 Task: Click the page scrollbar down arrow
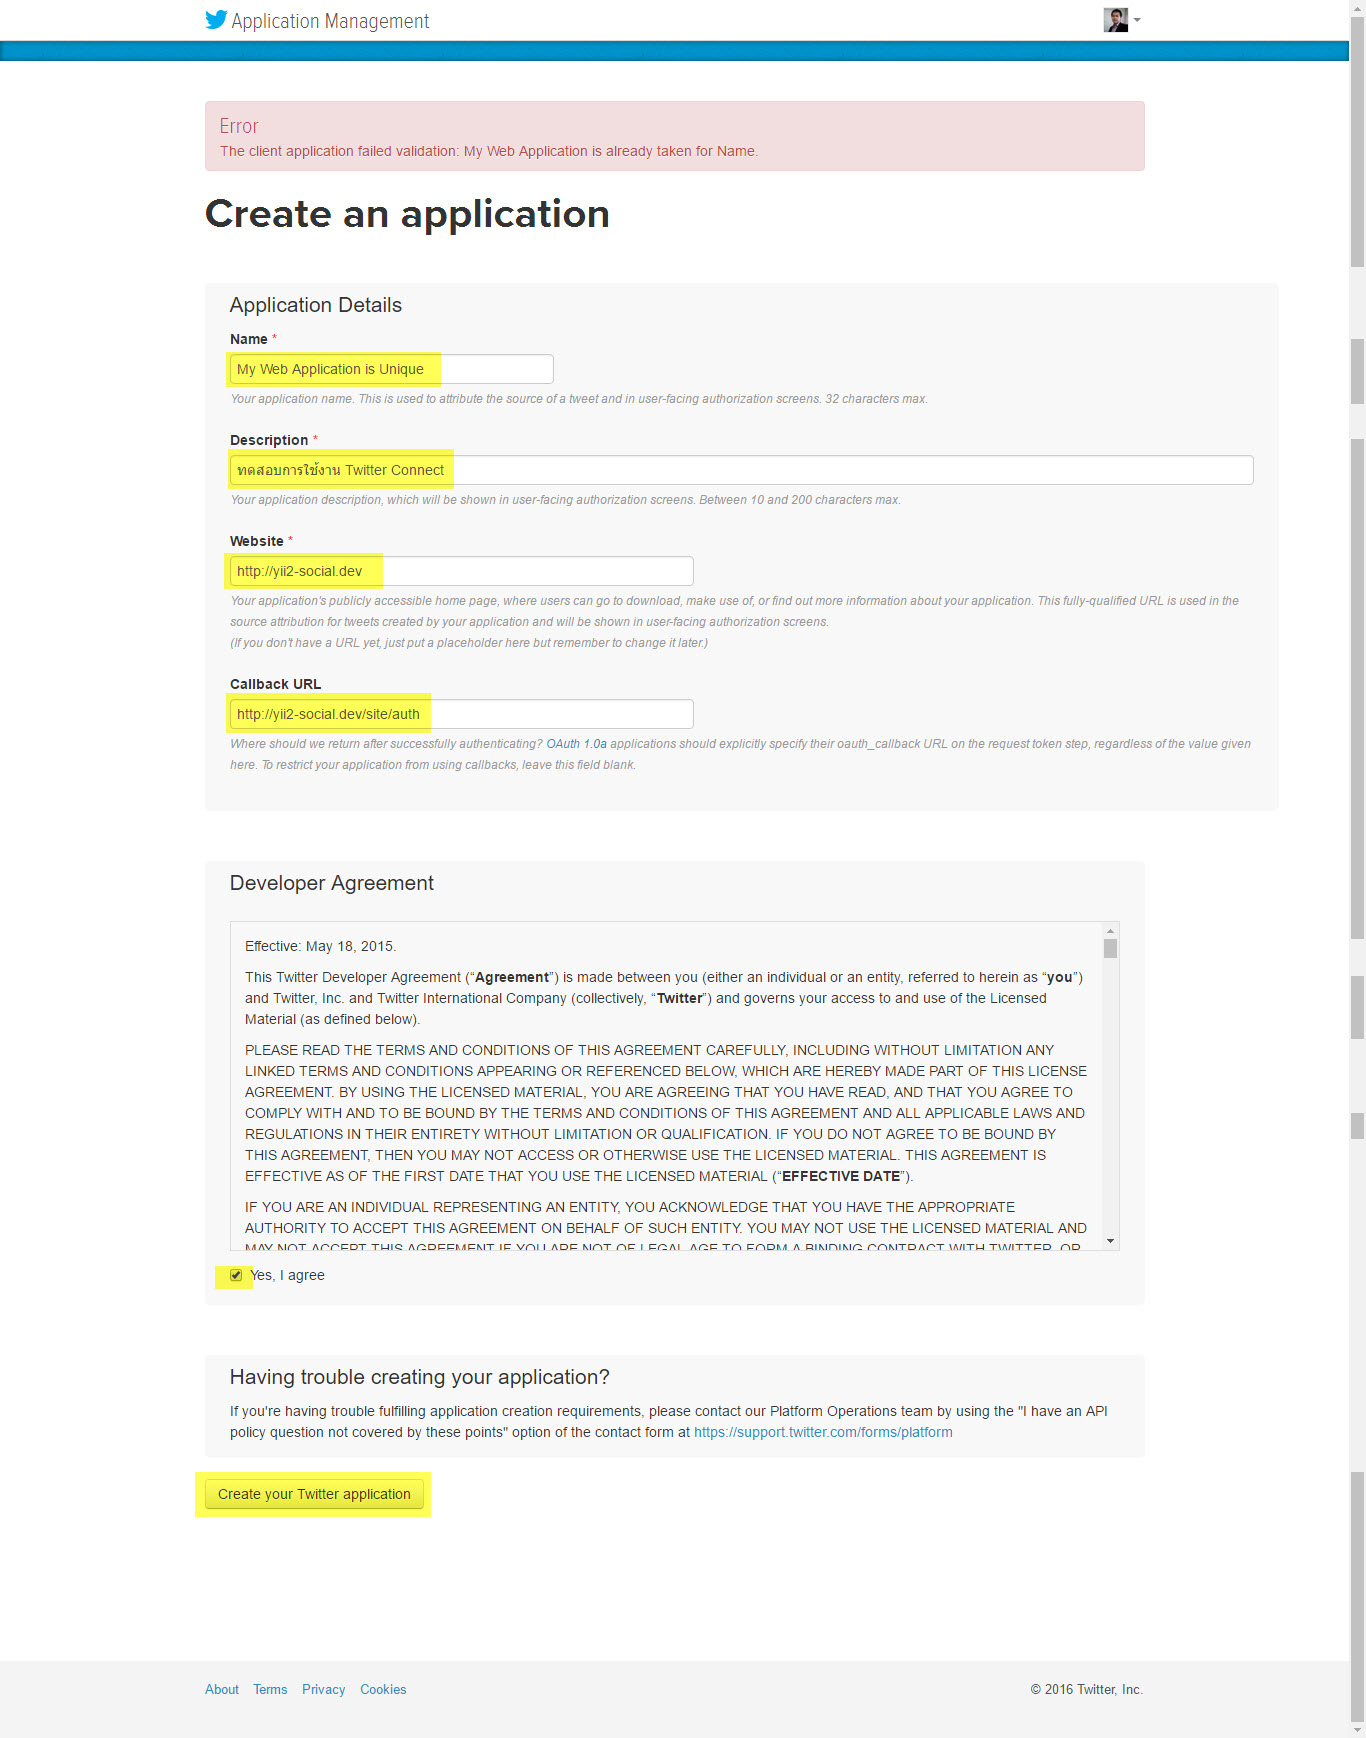(x=1357, y=1729)
